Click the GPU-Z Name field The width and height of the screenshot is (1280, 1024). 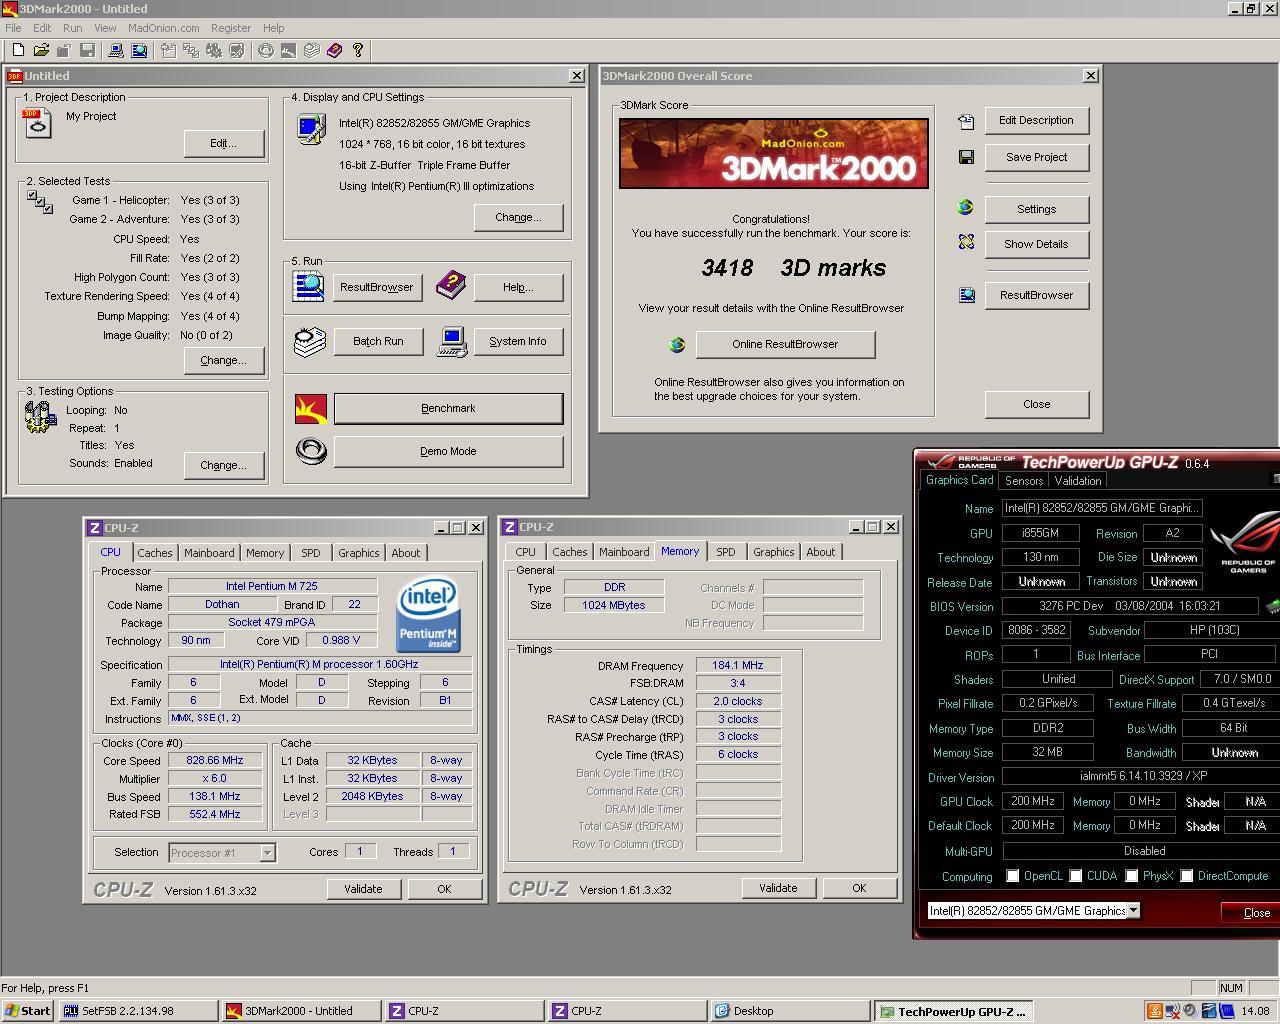tap(1102, 508)
